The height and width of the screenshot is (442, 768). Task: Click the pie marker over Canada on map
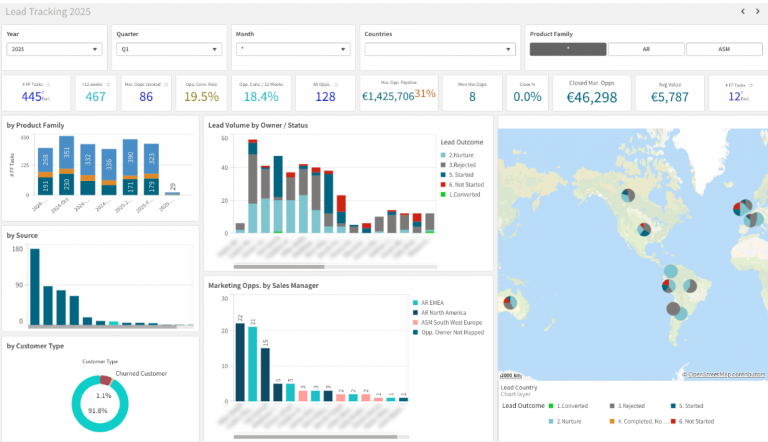(x=628, y=195)
